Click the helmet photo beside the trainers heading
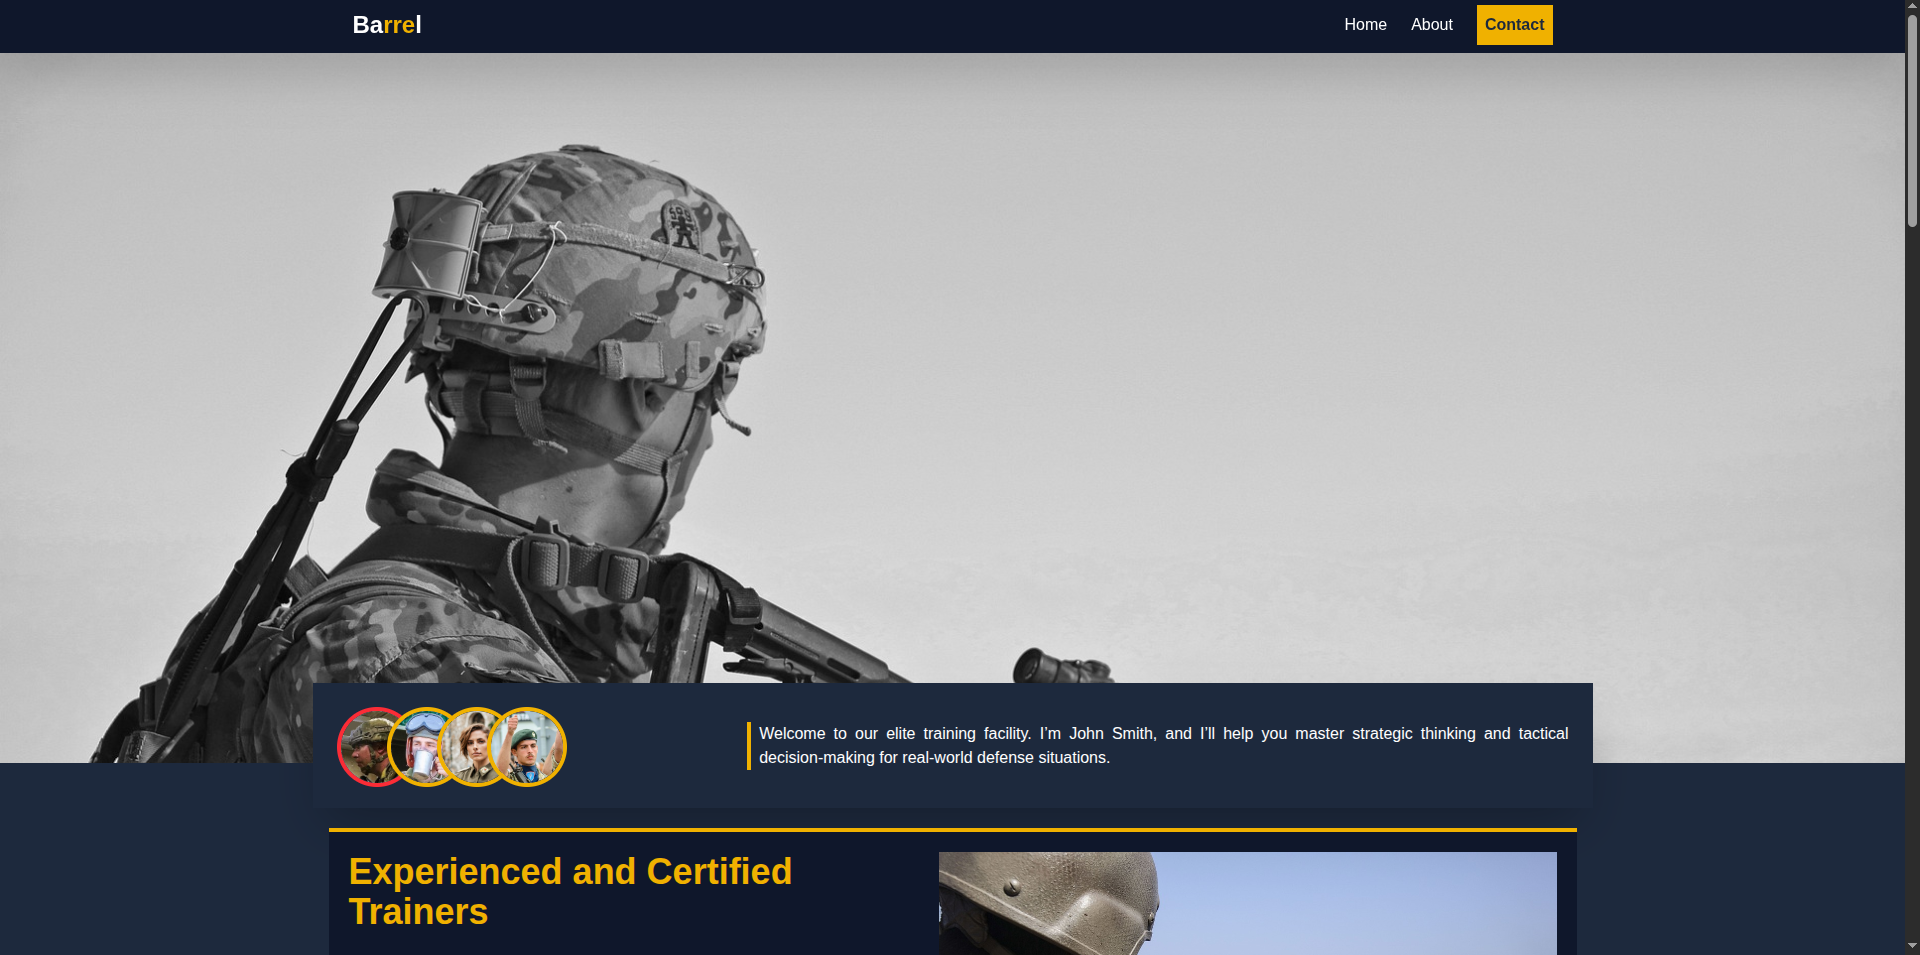Viewport: 1920px width, 955px height. pos(1247,903)
